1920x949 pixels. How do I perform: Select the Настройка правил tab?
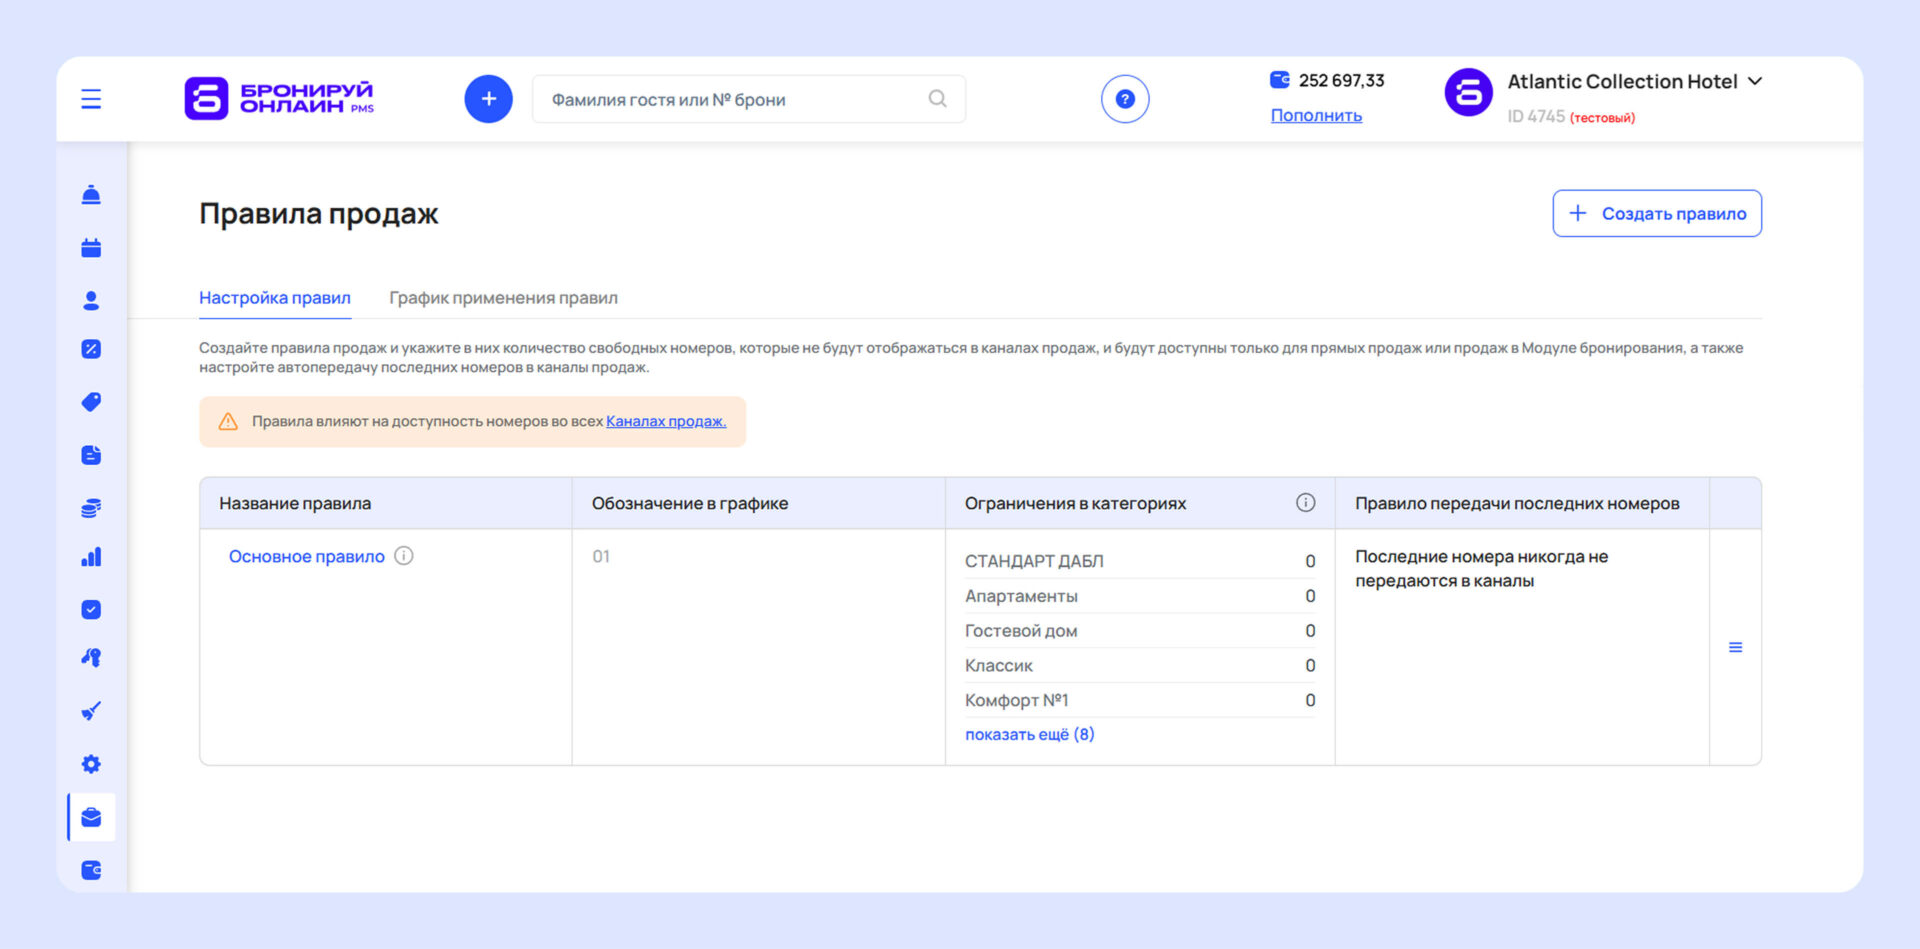pos(275,298)
